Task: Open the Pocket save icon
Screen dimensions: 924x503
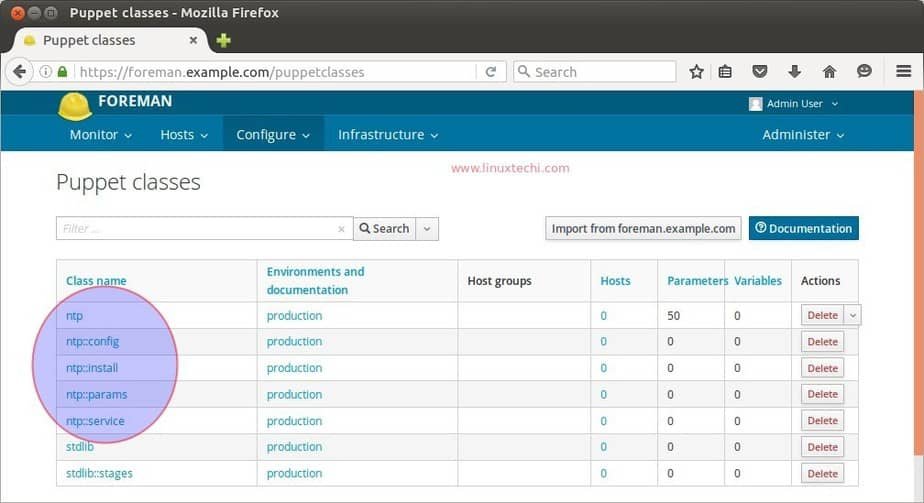Action: click(x=760, y=72)
